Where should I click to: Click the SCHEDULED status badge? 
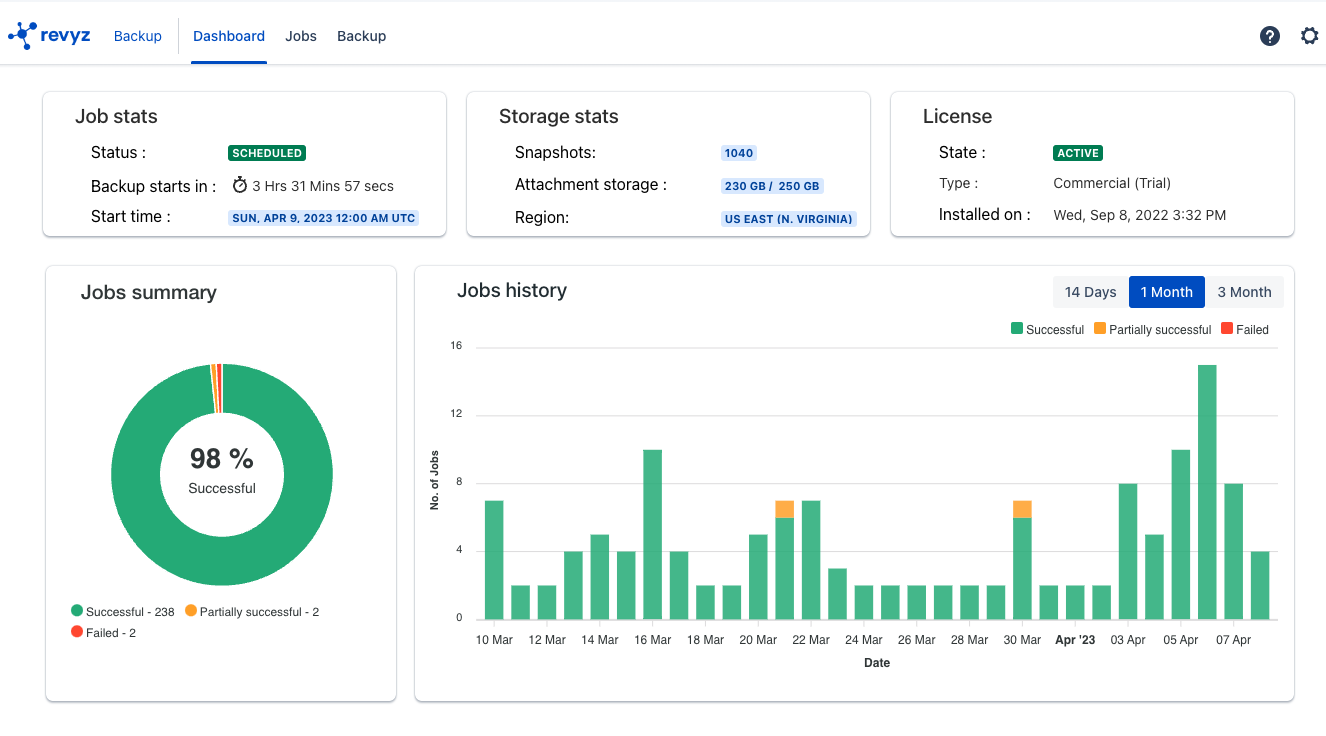pos(267,152)
